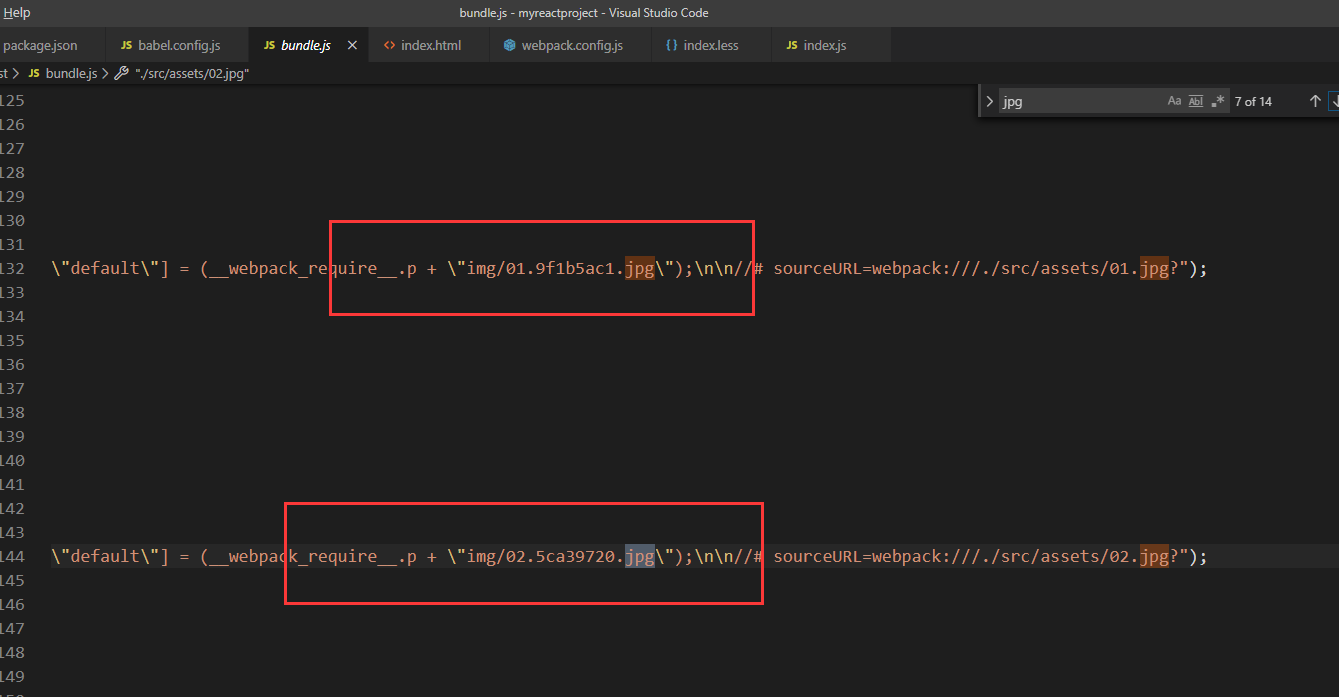Viewport: 1339px width, 697px height.
Task: Switch to the index.html tab
Action: 430,46
